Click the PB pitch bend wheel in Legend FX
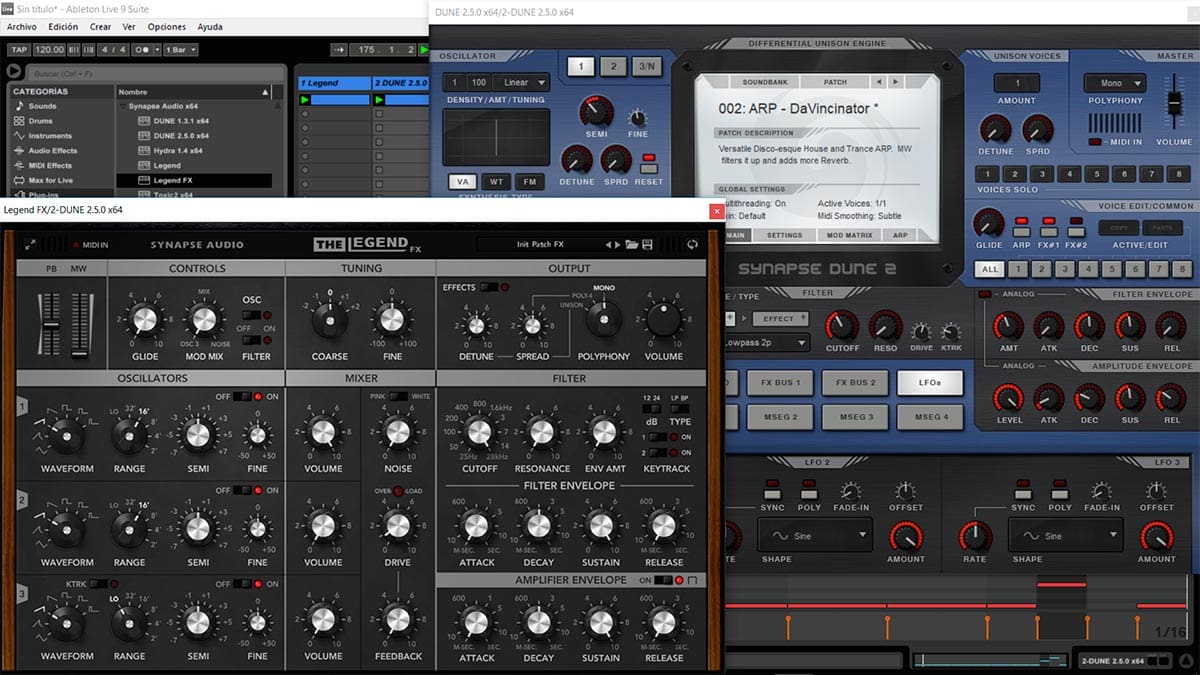 [x=52, y=325]
